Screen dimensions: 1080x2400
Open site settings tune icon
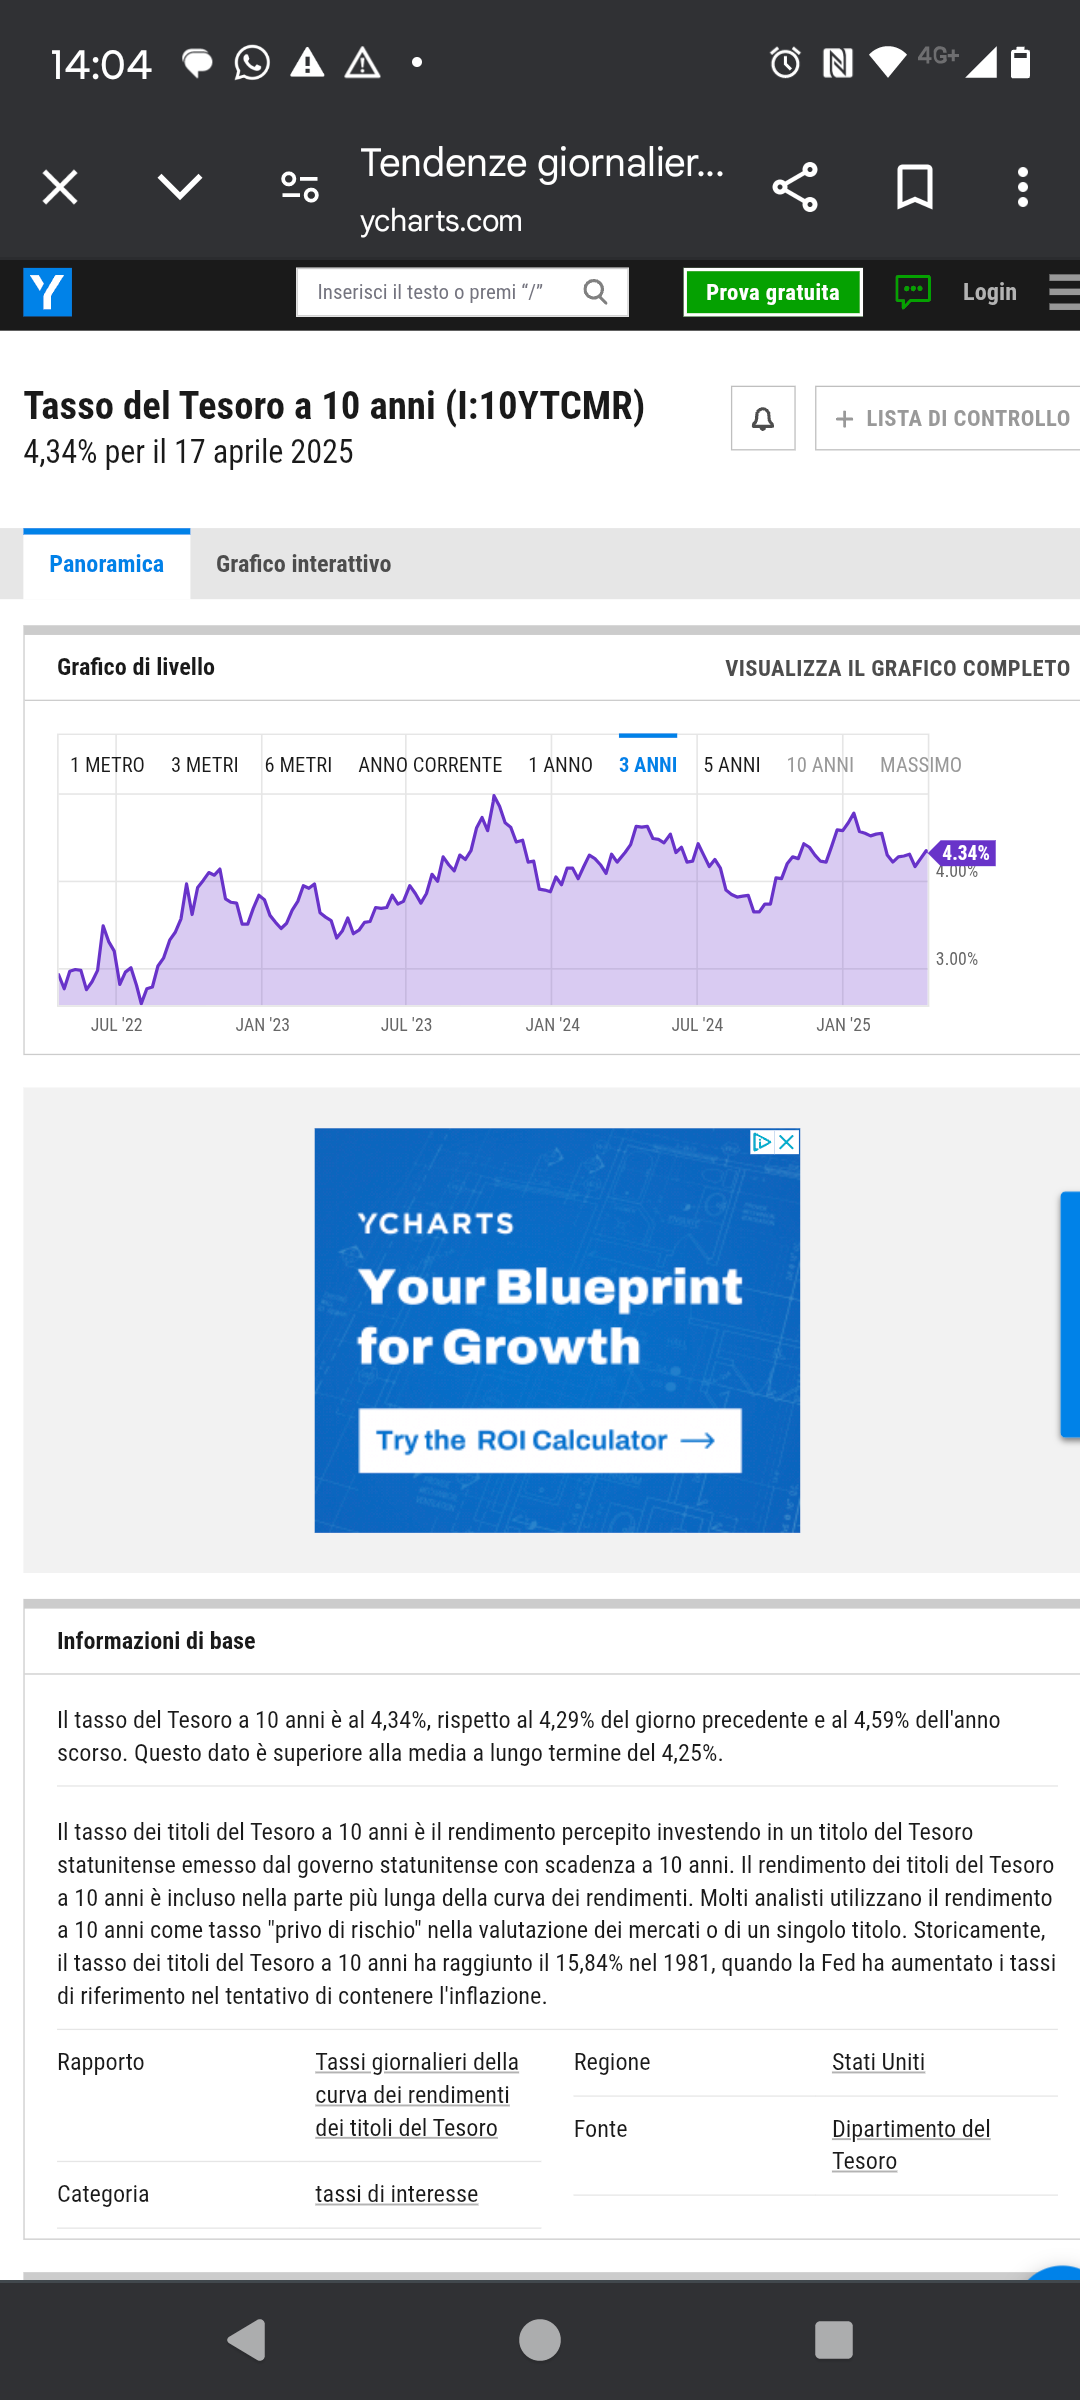pyautogui.click(x=300, y=187)
